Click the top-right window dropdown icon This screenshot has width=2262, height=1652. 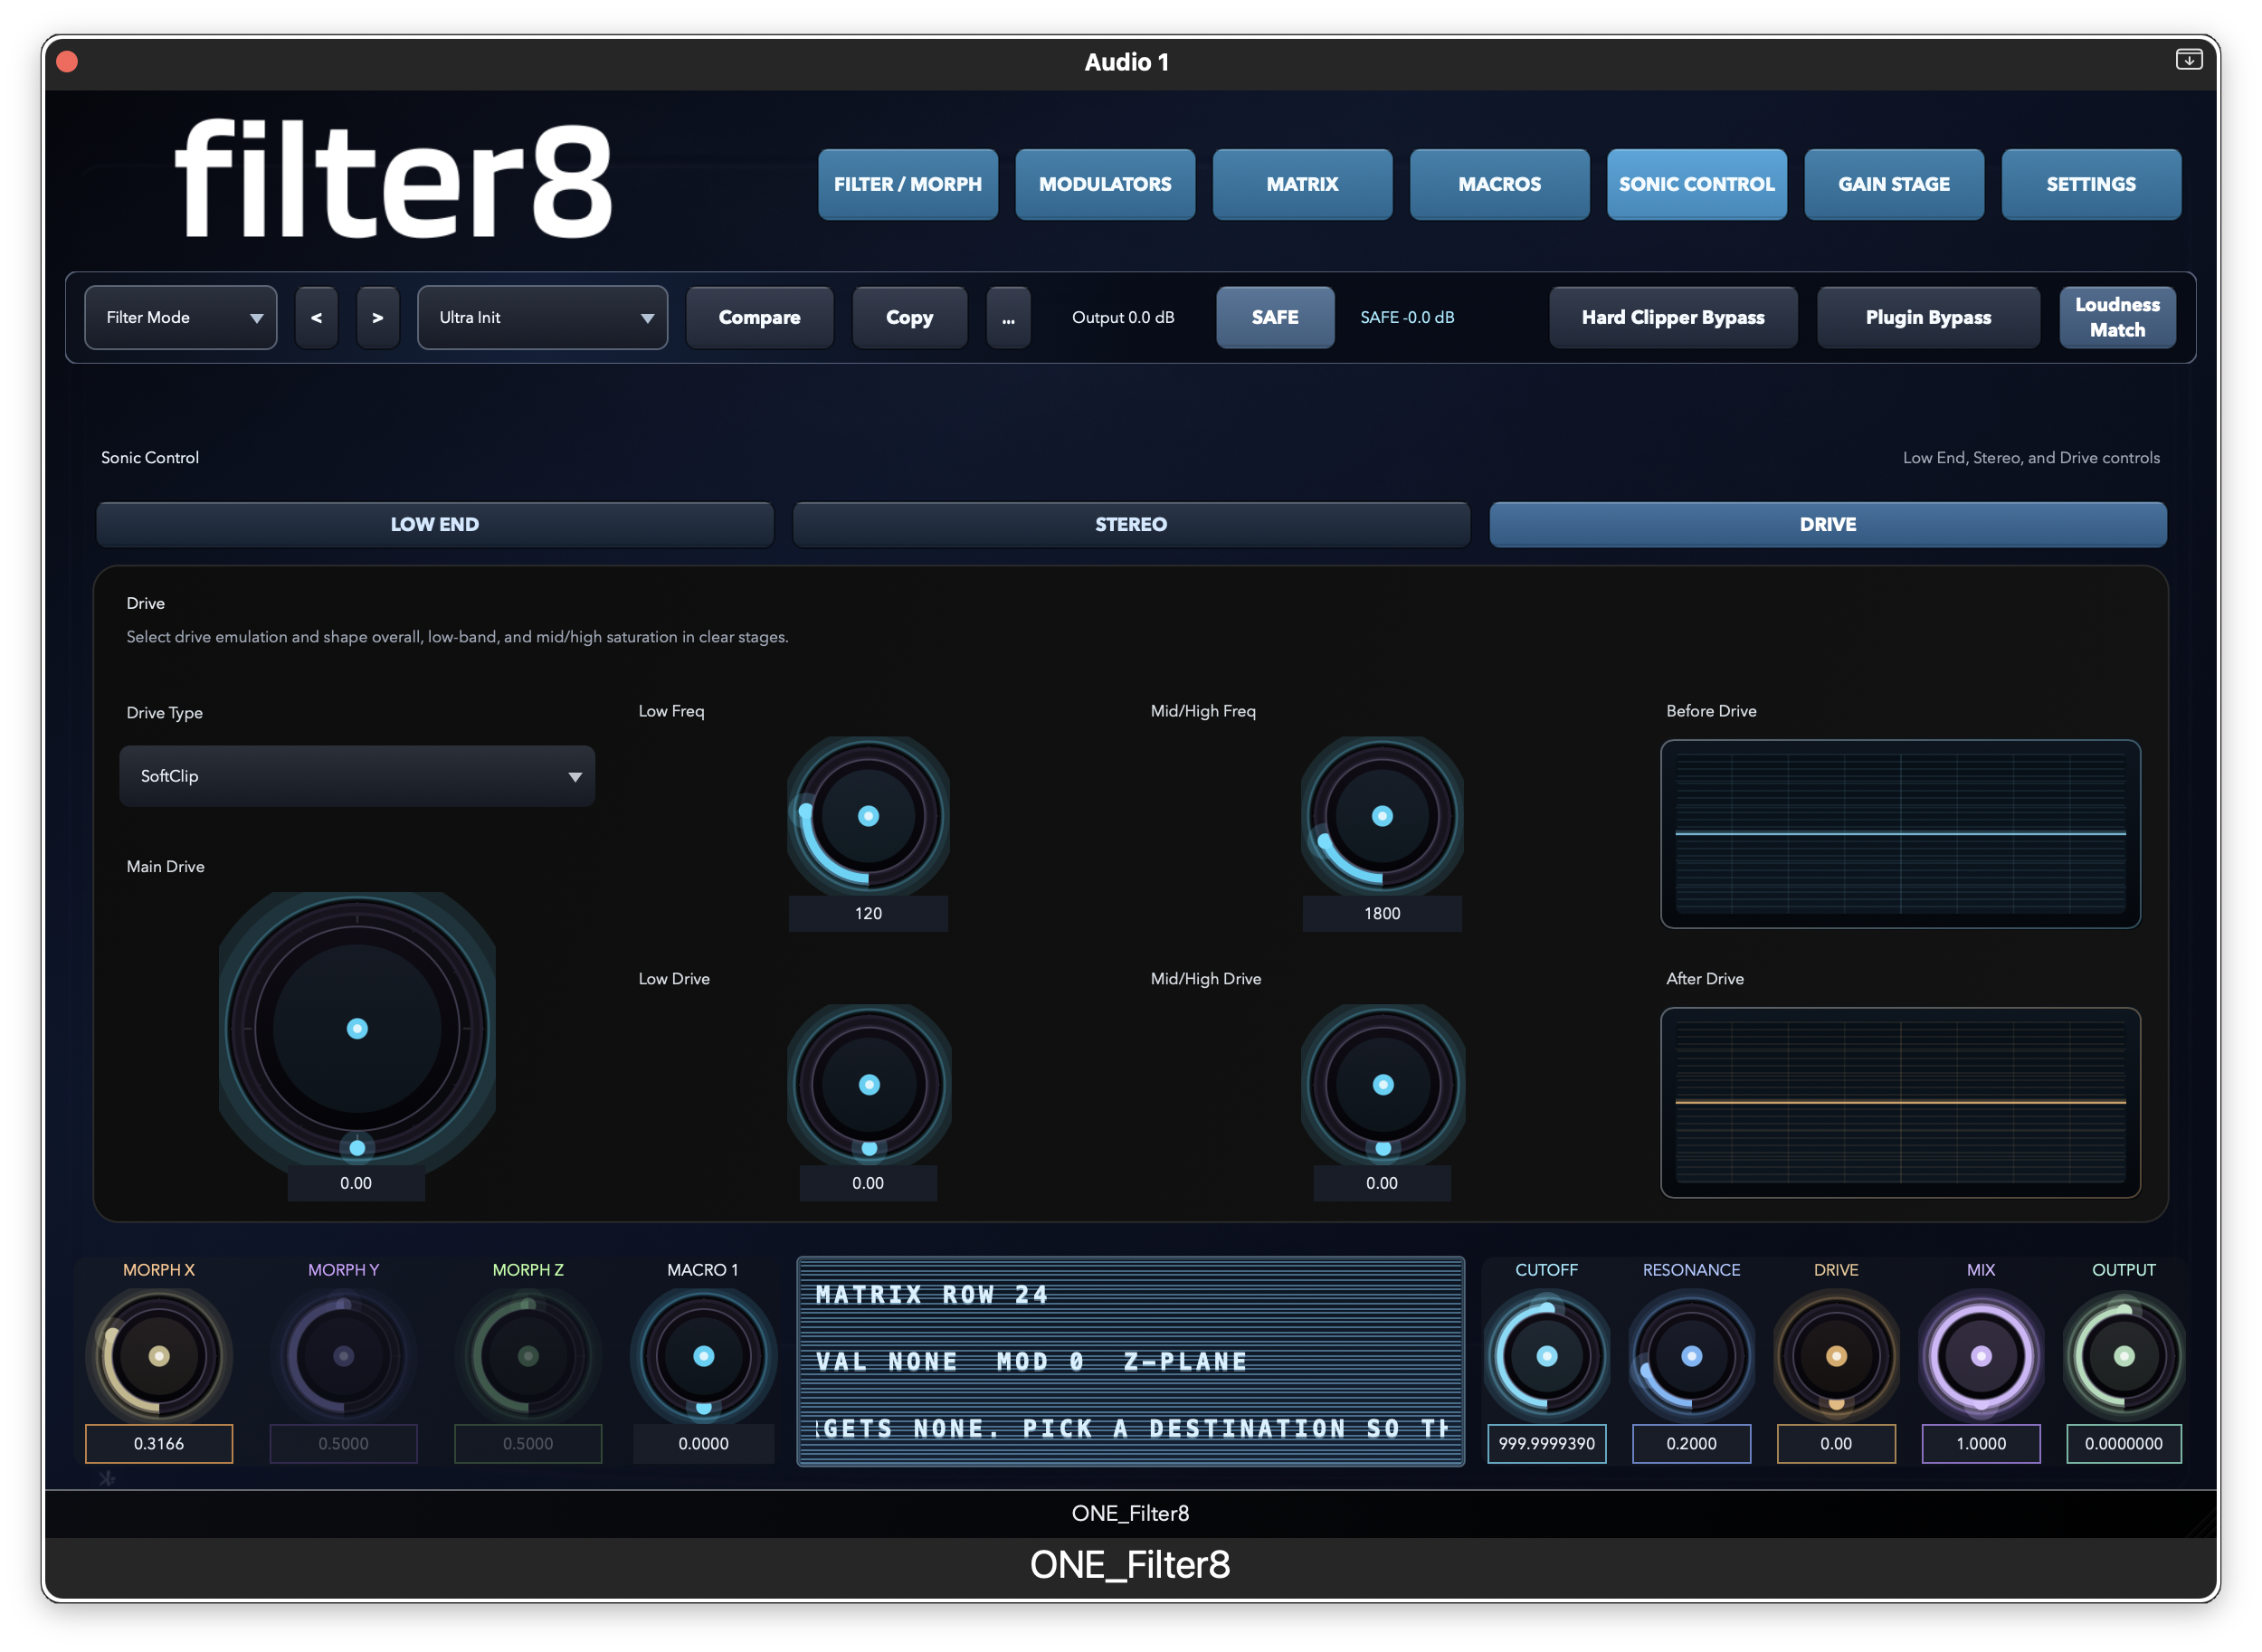click(2188, 60)
